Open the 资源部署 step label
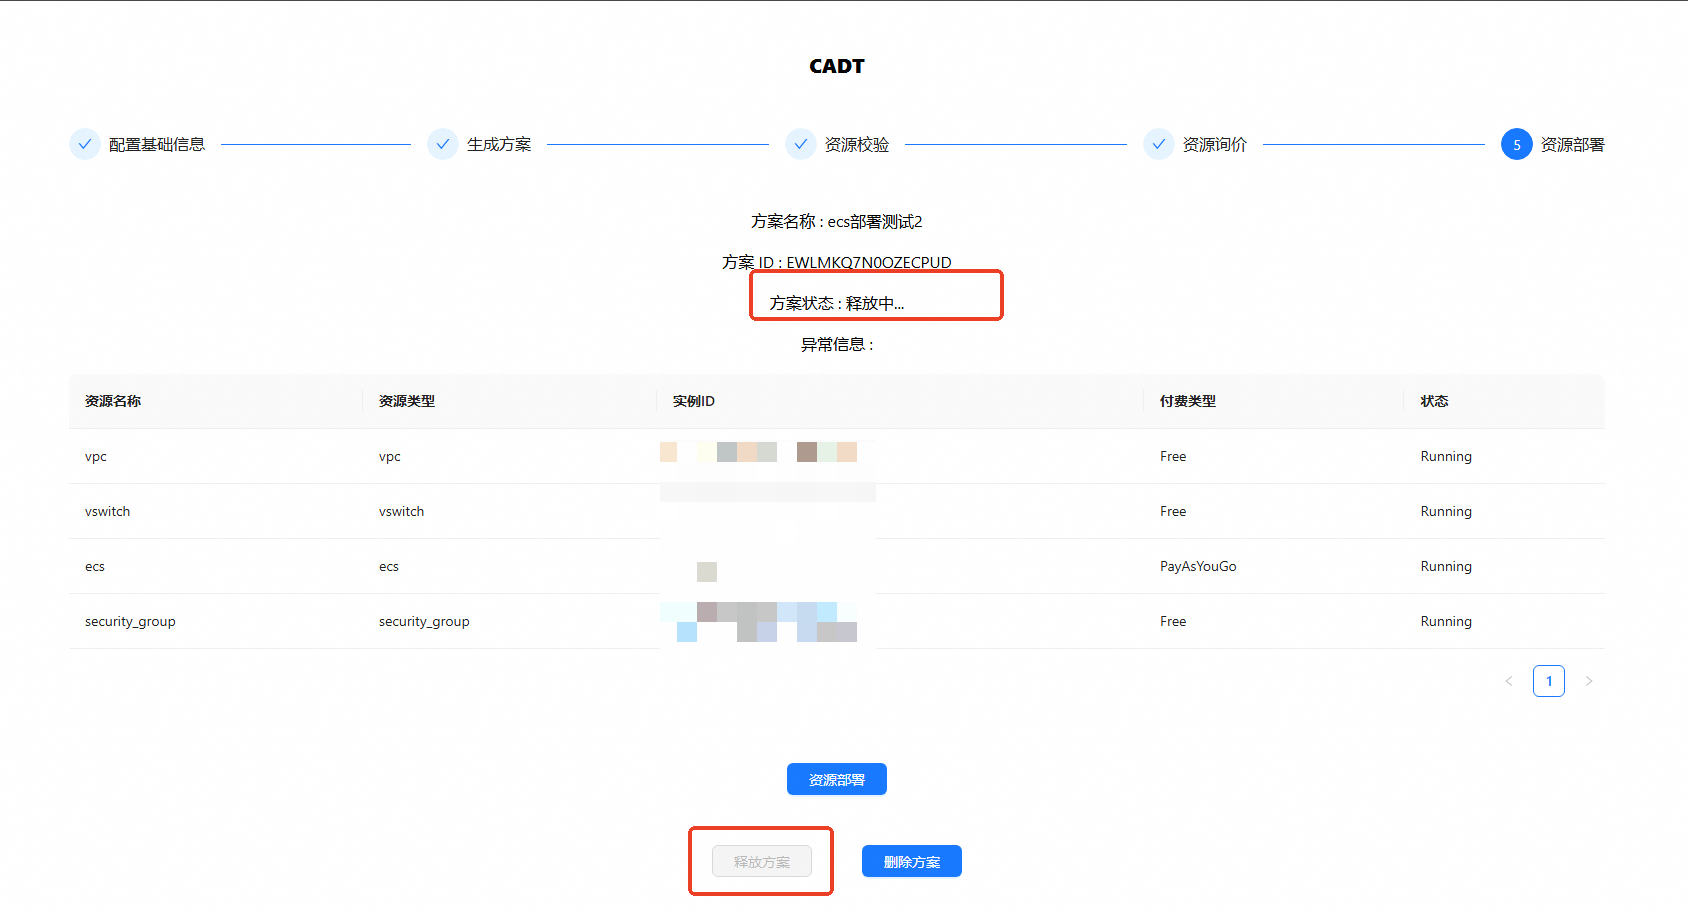The image size is (1688, 910). click(x=1573, y=144)
